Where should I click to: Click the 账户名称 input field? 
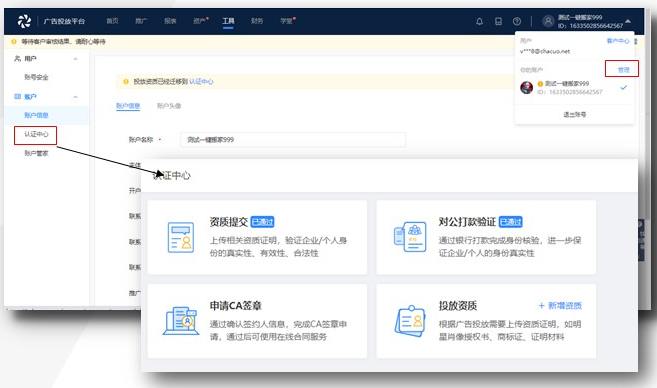pos(293,140)
